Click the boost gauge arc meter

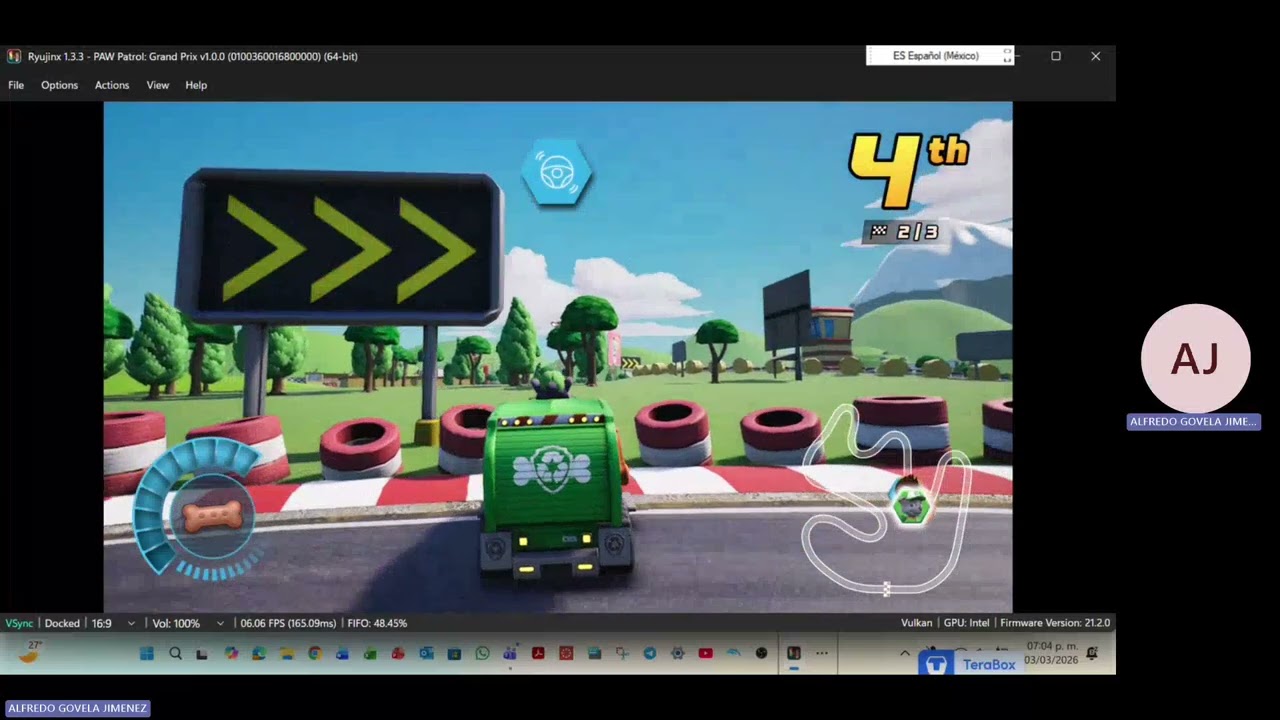coord(195,510)
